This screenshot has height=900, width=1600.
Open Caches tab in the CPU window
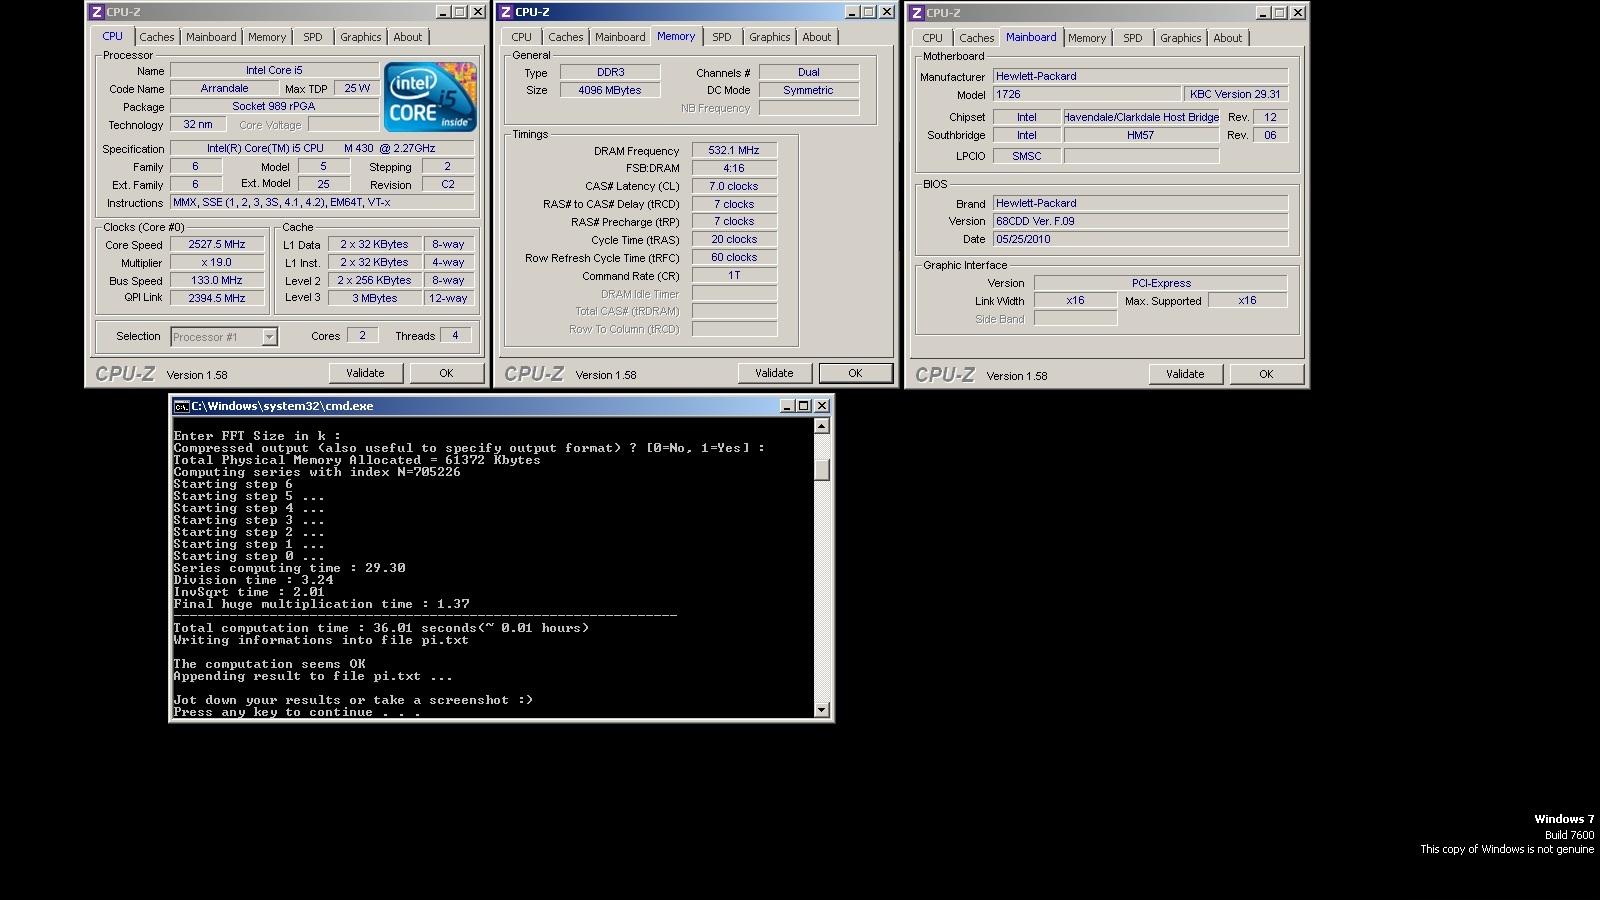coord(156,37)
